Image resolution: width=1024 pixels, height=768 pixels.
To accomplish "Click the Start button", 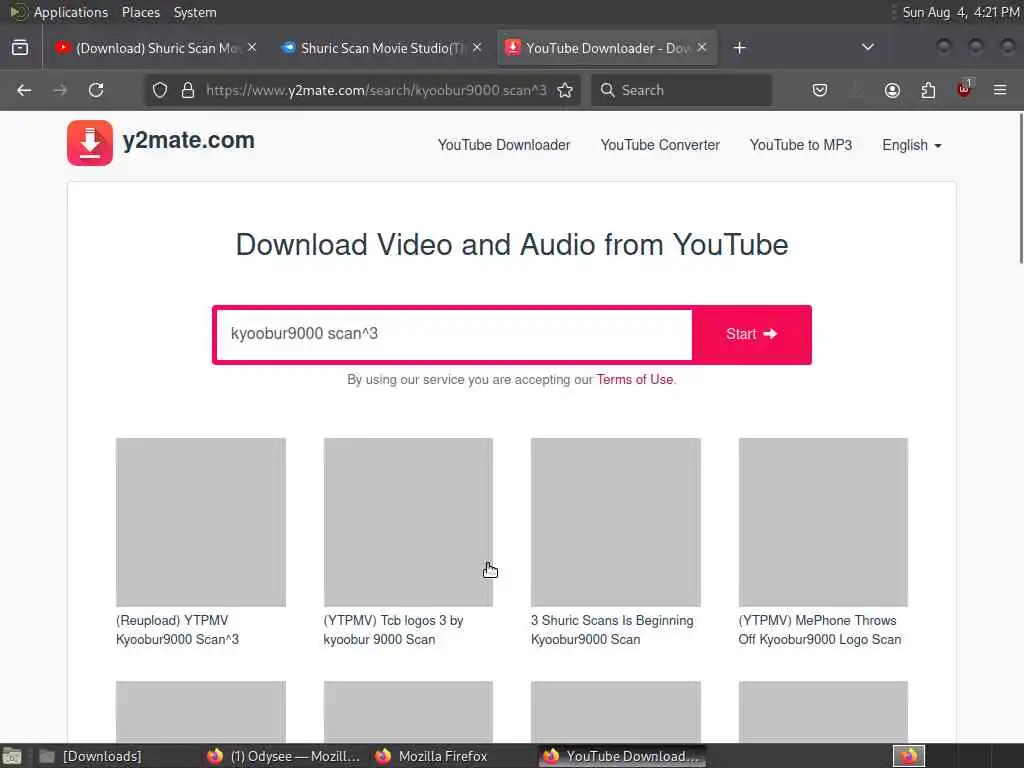I will click(x=752, y=334).
